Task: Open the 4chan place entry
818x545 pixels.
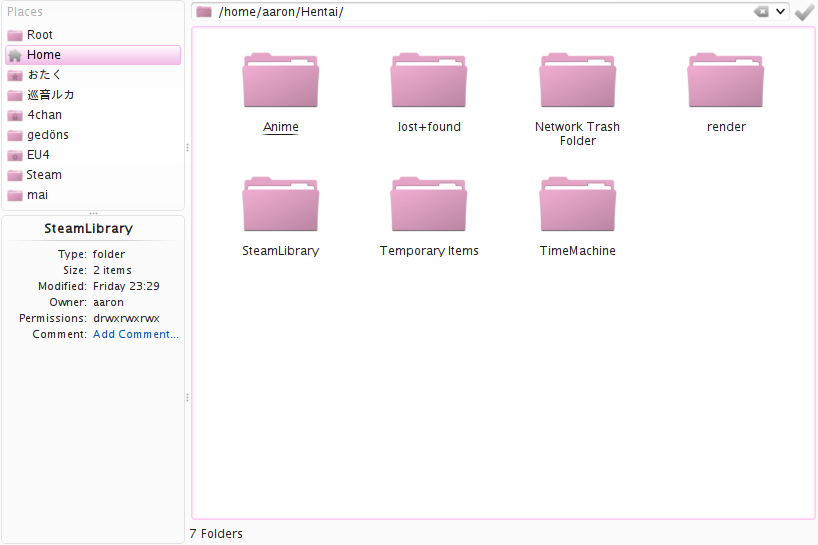Action: [x=93, y=115]
